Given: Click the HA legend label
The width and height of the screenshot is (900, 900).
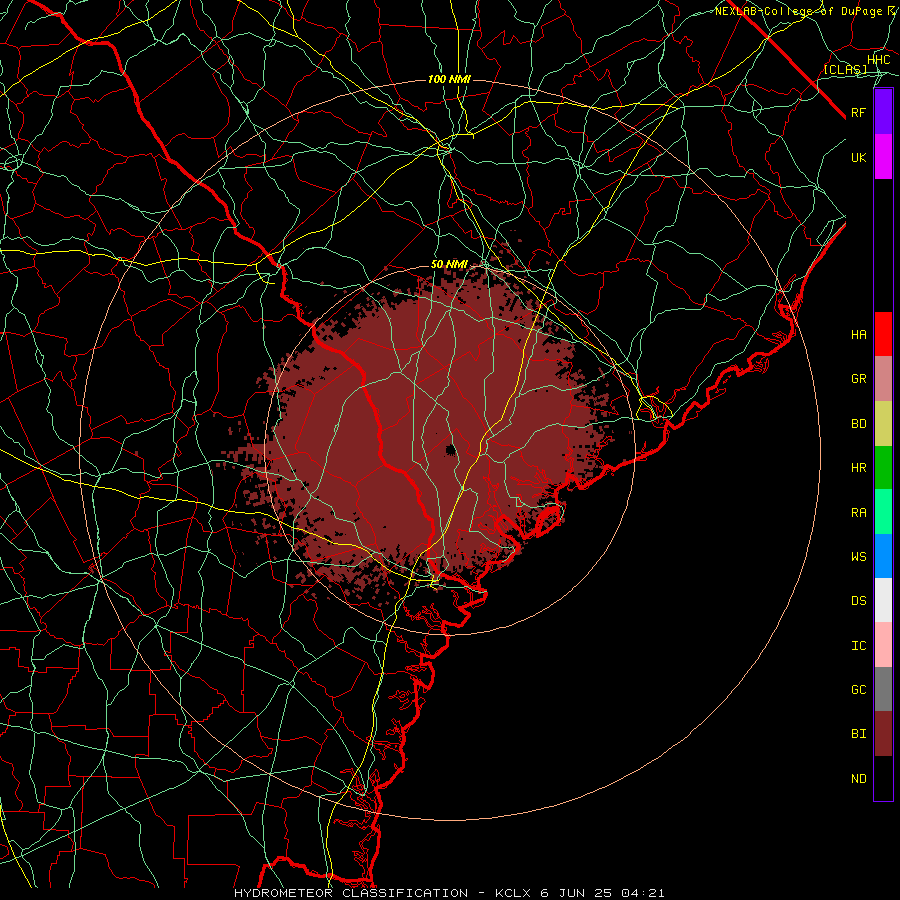Looking at the screenshot, I should coord(858,335).
